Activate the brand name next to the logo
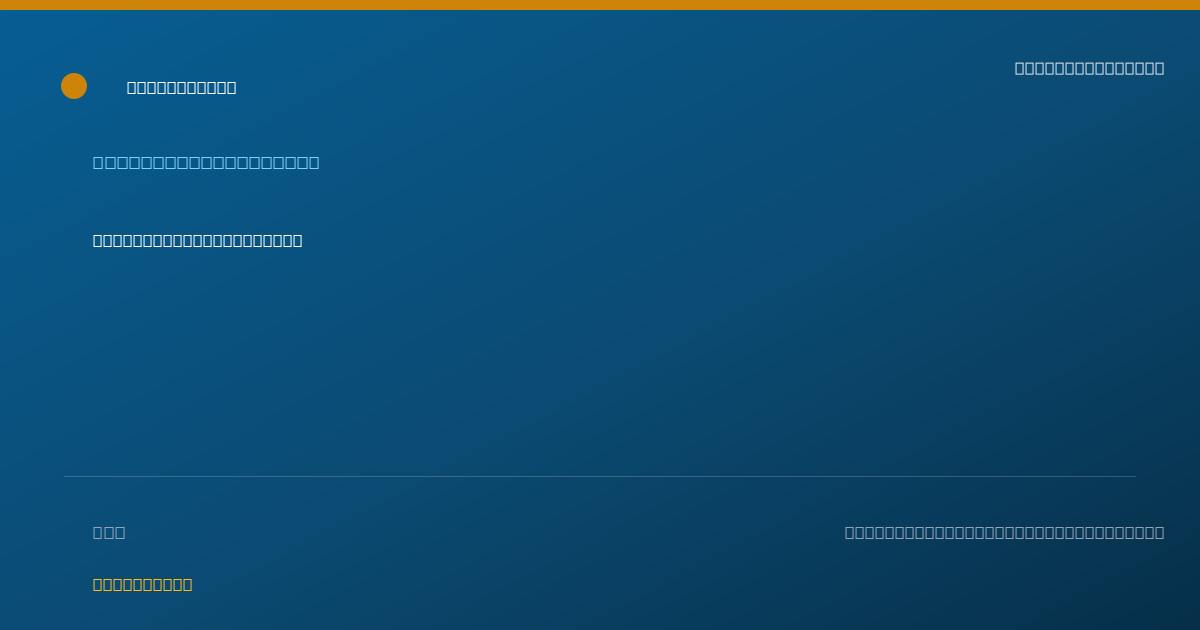 pos(181,88)
